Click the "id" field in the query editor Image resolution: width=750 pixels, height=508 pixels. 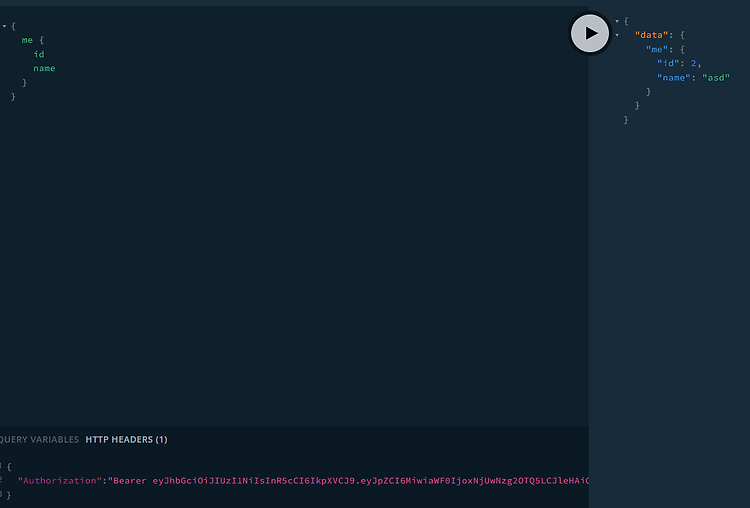coord(39,54)
